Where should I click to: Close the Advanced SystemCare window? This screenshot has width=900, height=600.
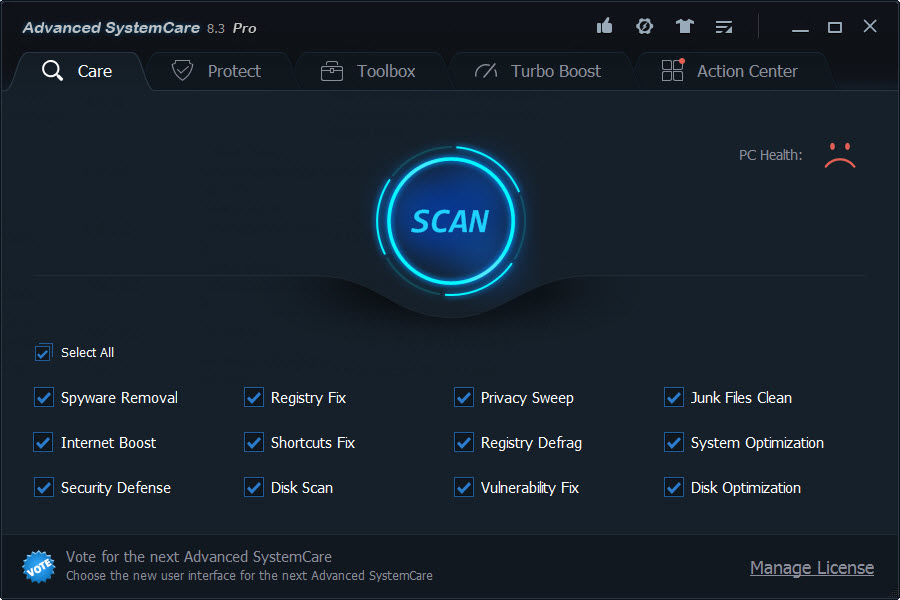tap(870, 26)
